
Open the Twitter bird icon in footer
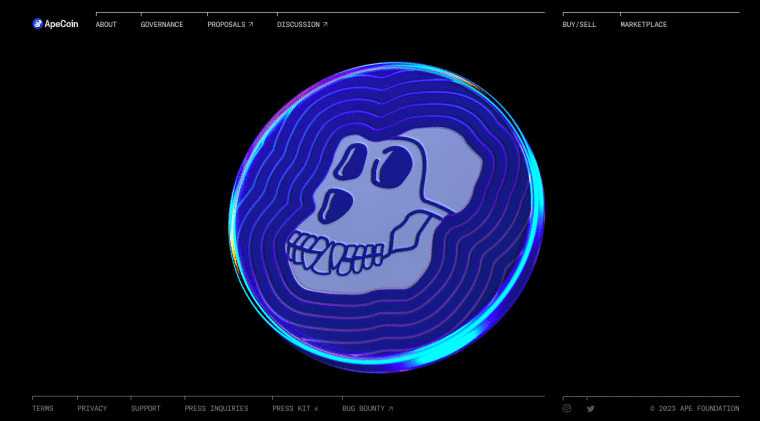point(590,409)
